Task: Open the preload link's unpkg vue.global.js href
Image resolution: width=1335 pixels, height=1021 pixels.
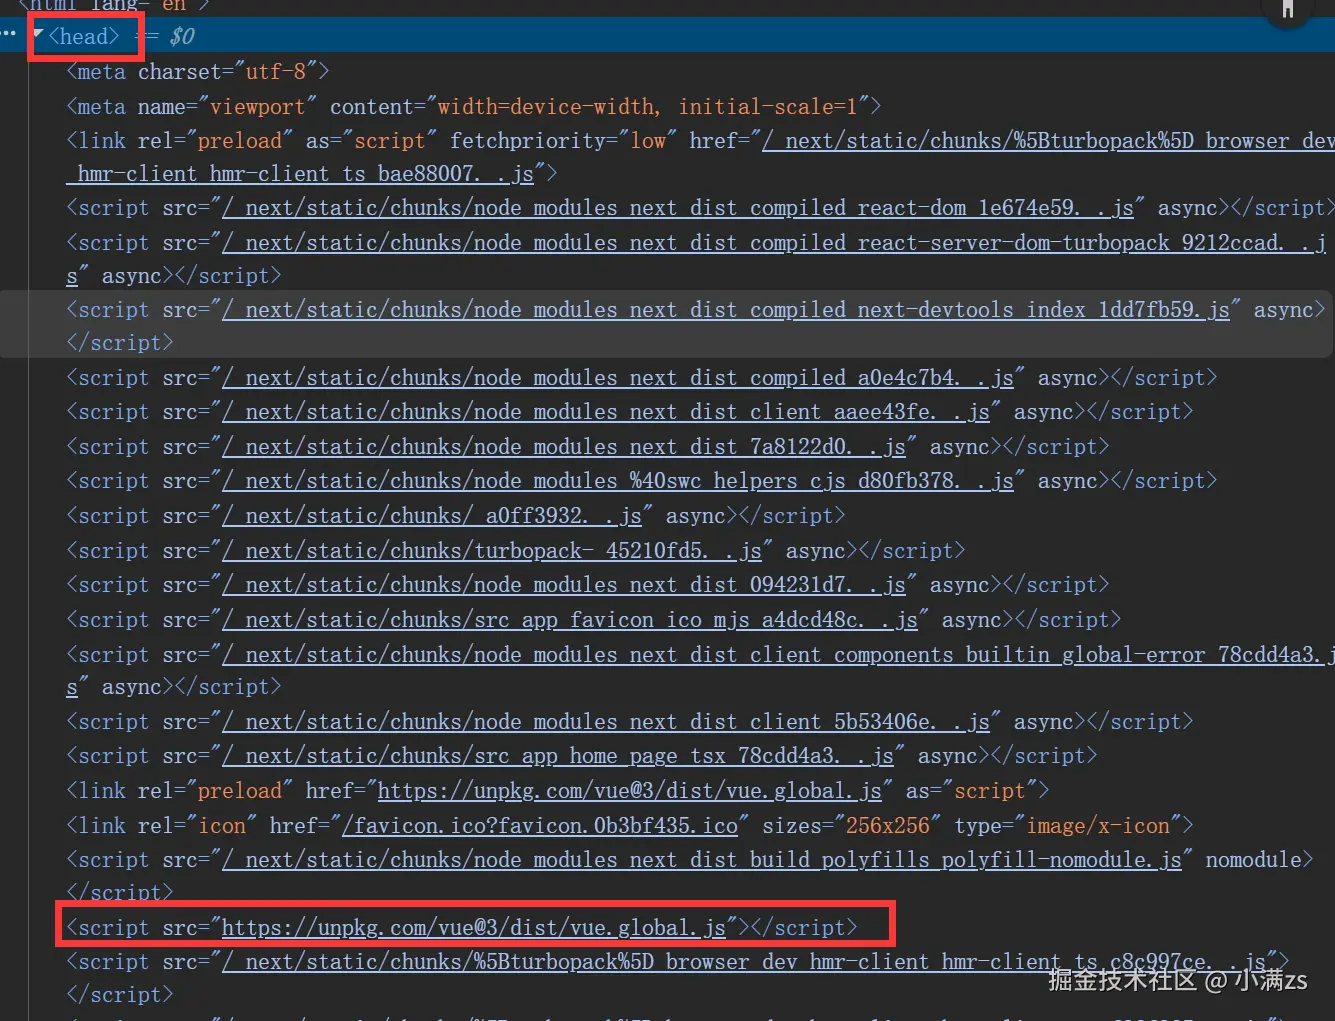Action: [x=630, y=791]
